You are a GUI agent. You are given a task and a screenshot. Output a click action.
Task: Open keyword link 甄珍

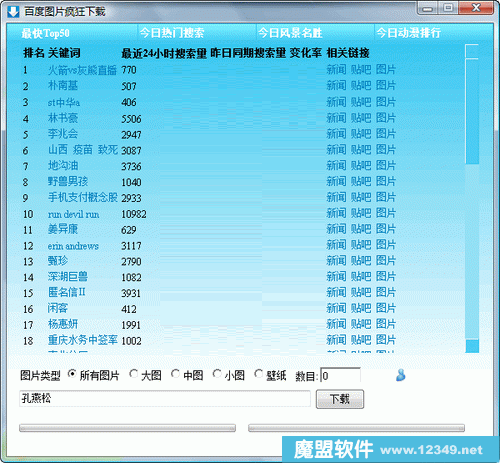(x=58, y=261)
